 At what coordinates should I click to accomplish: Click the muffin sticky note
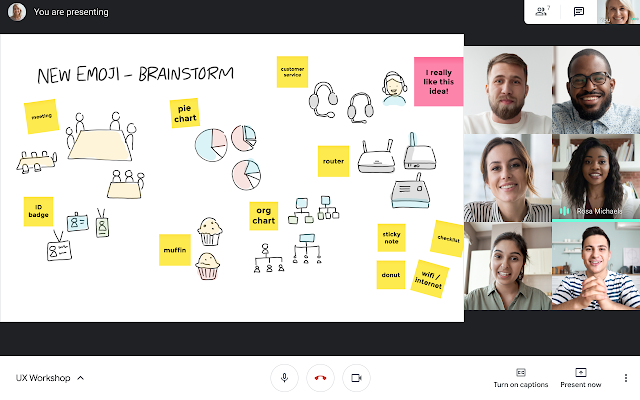[x=174, y=249]
